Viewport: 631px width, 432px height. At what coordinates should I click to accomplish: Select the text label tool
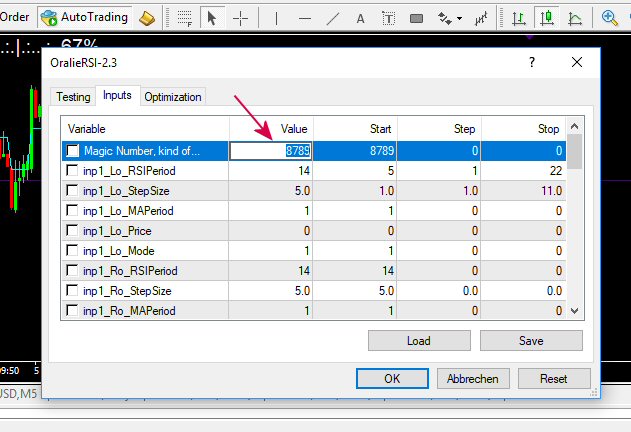tap(388, 18)
